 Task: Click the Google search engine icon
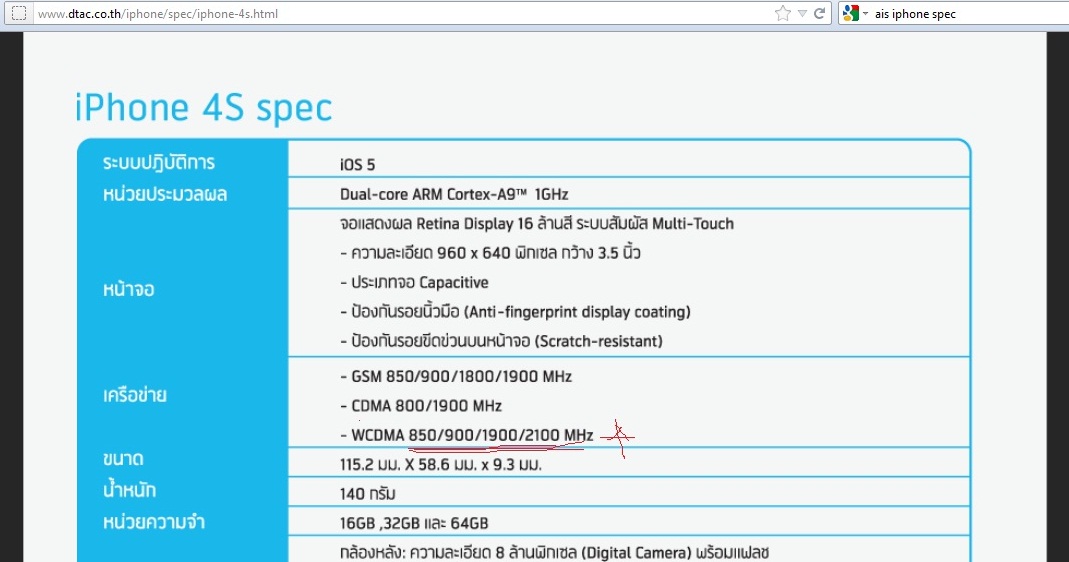pyautogui.click(x=850, y=13)
